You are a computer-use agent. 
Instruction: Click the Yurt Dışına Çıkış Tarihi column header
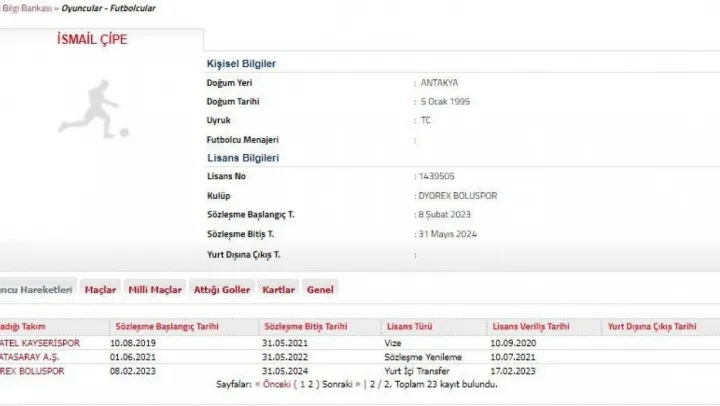651,327
